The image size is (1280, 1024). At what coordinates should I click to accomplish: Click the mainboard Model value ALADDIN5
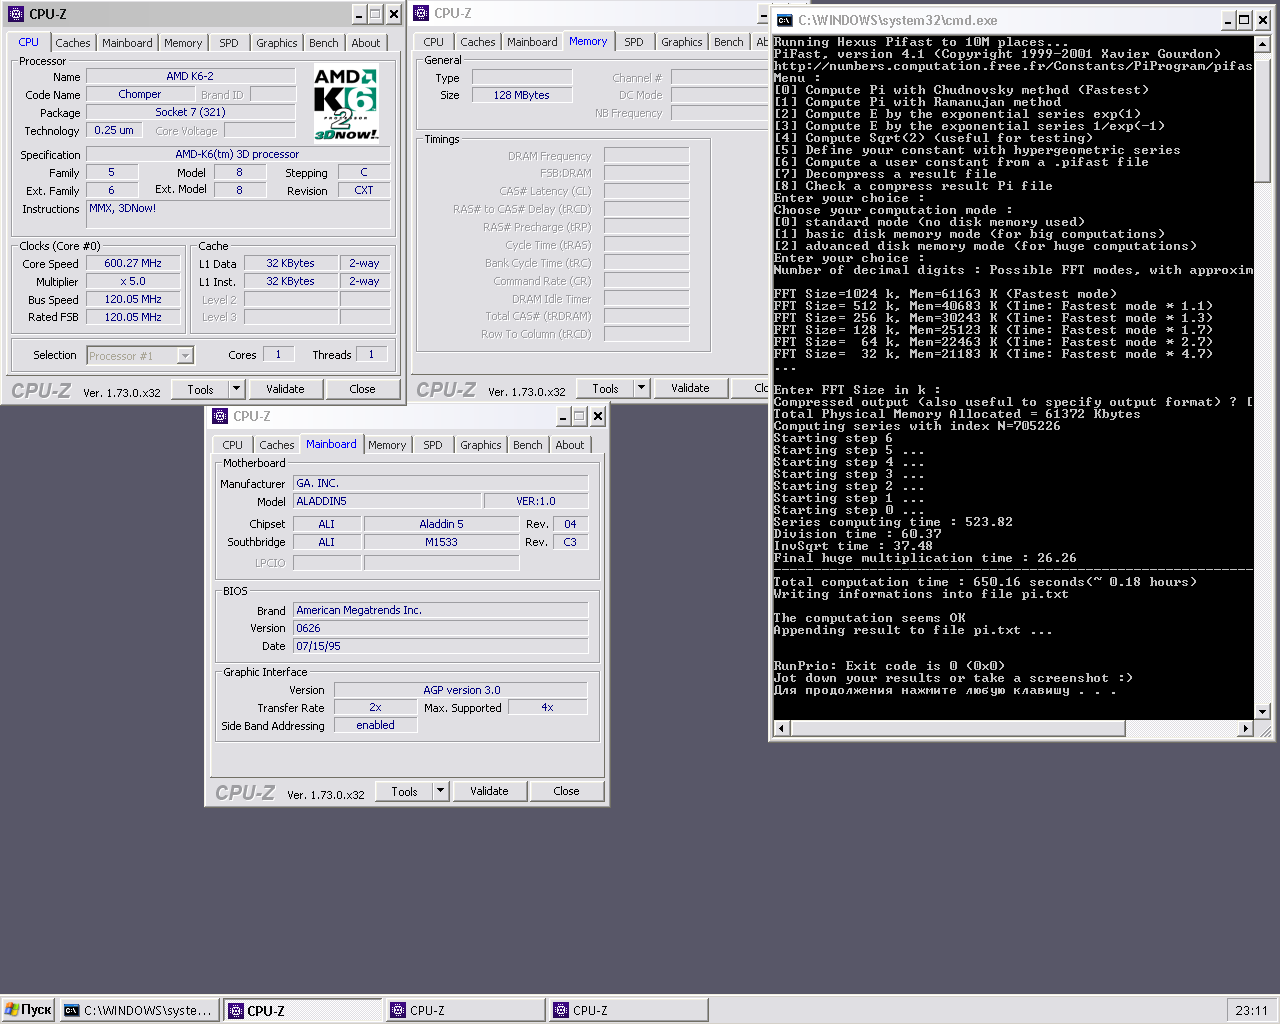(386, 501)
